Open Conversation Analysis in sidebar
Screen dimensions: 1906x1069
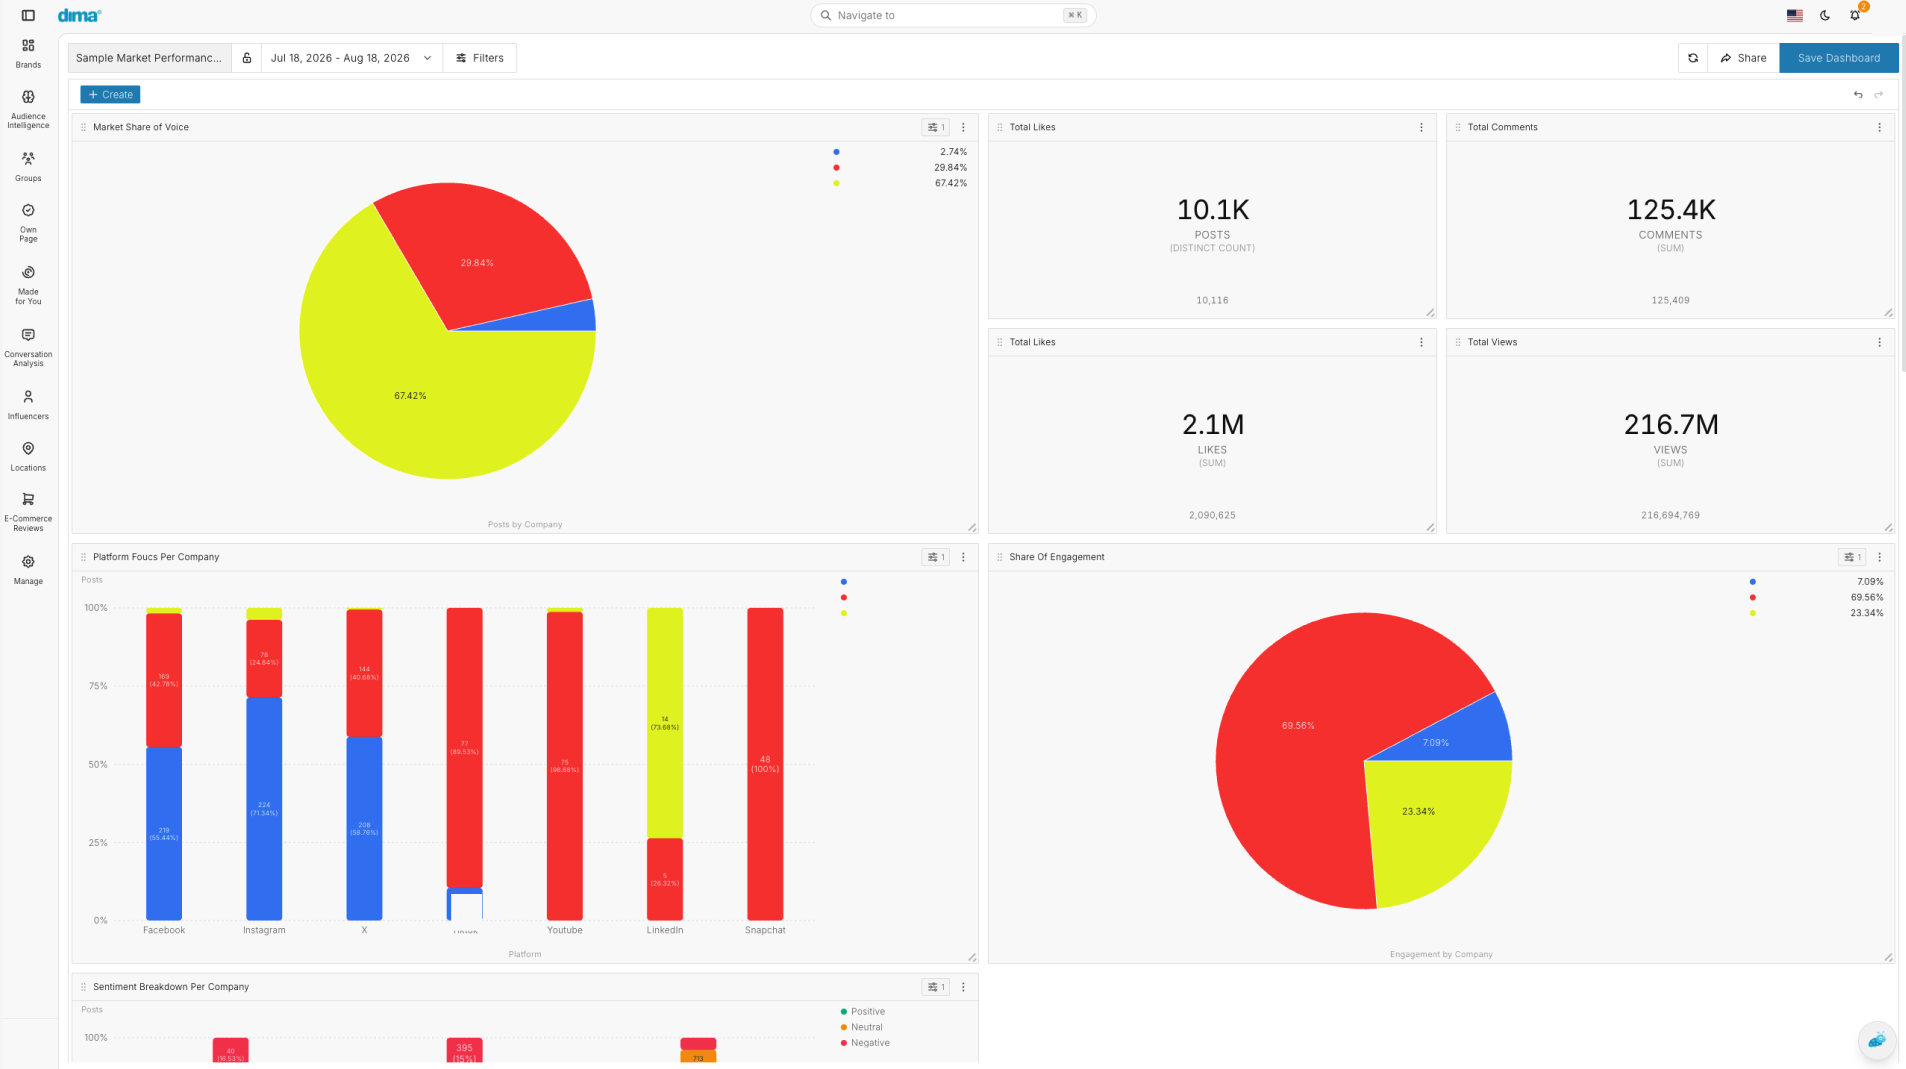28,348
